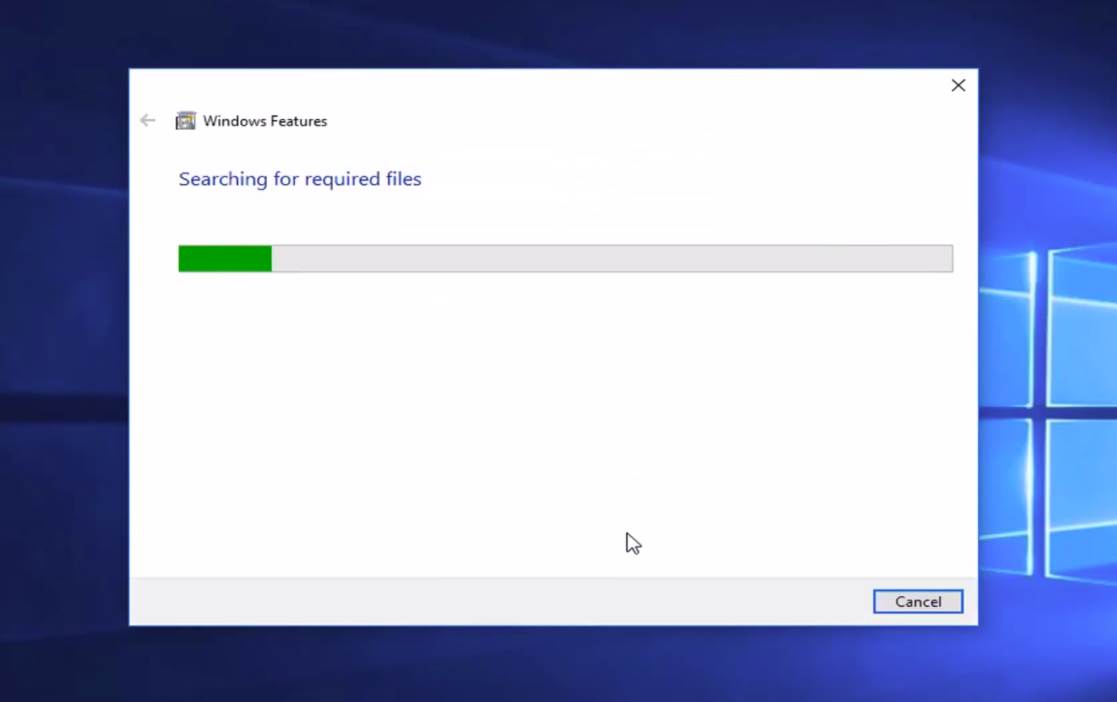Dismiss the dialog with the X

[x=957, y=85]
